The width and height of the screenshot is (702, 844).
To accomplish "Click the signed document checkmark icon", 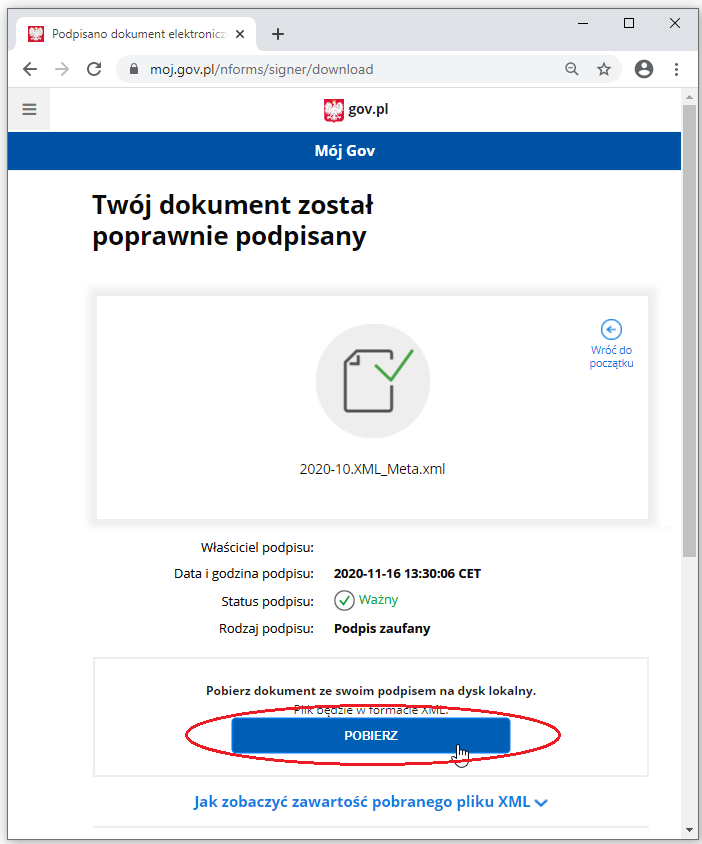I will 373,381.
